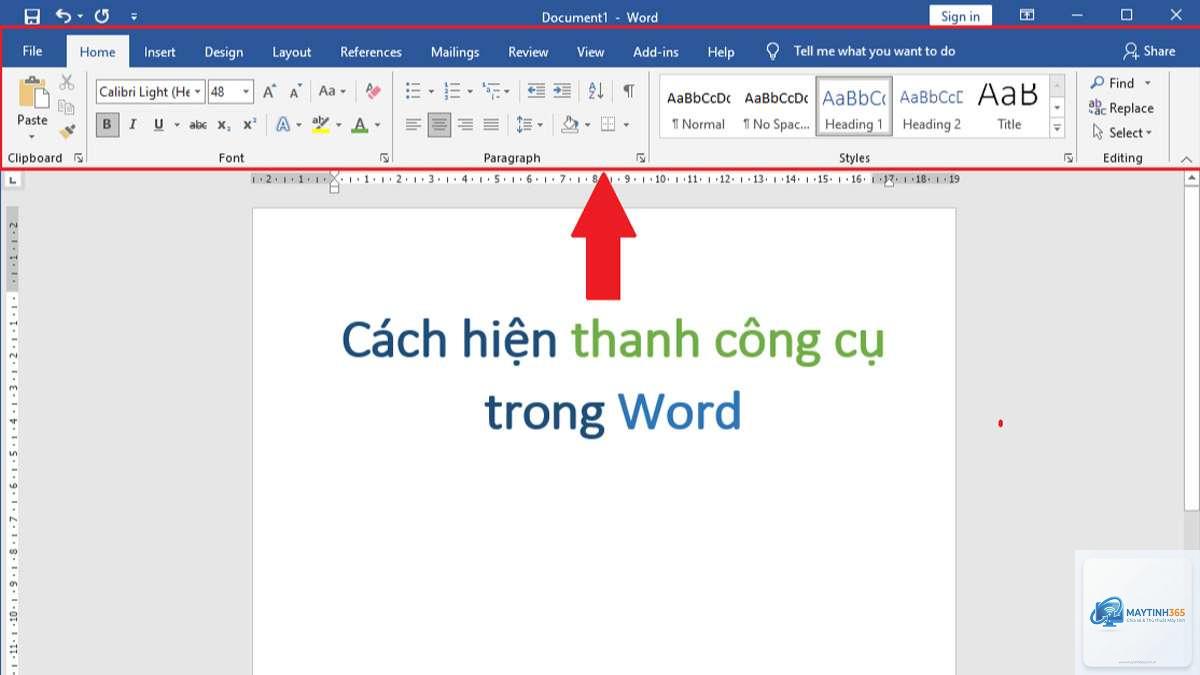Click the Save icon in Quick Access Toolbar
The width and height of the screenshot is (1200, 675).
(32, 16)
